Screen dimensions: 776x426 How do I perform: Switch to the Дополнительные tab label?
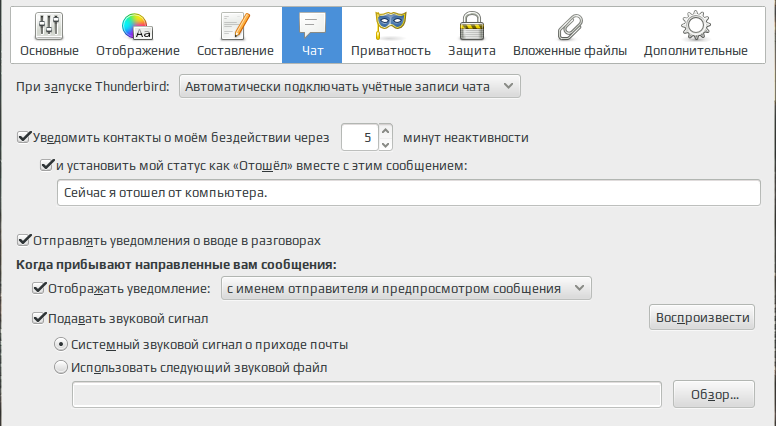click(x=695, y=51)
